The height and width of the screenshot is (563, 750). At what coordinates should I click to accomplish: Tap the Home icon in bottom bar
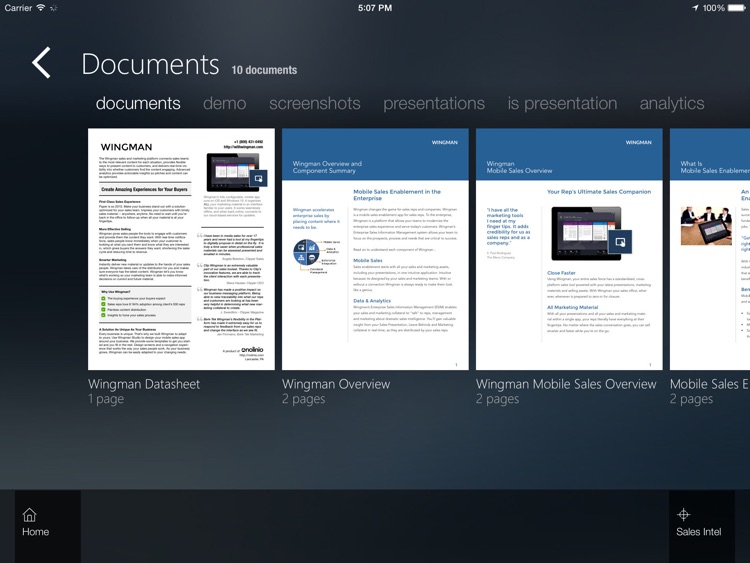[x=29, y=515]
